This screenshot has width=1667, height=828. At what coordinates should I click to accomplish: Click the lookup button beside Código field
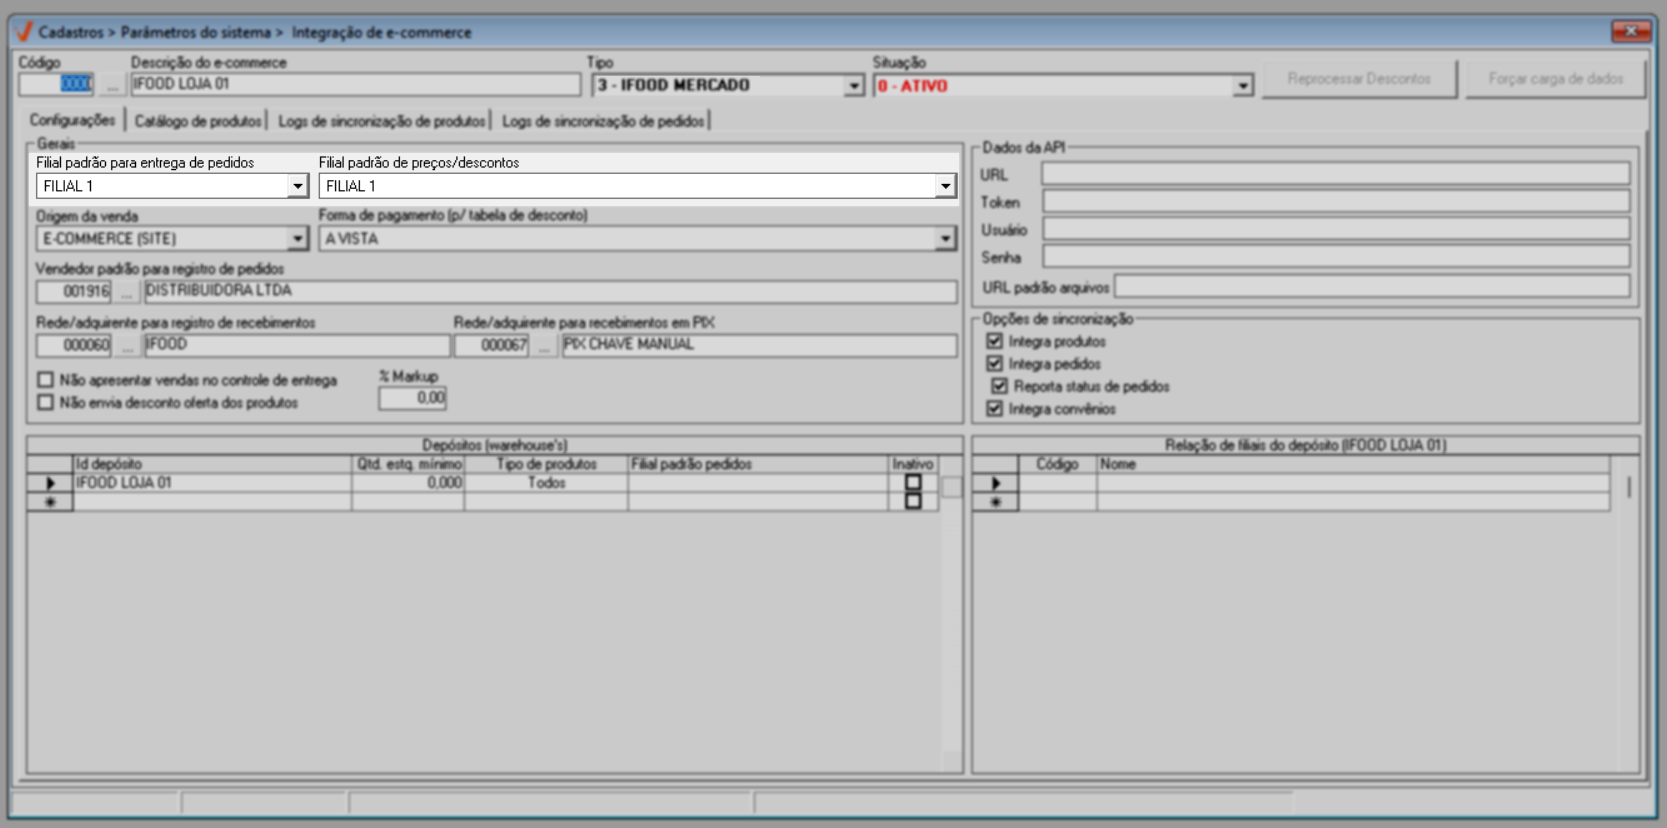click(x=112, y=86)
